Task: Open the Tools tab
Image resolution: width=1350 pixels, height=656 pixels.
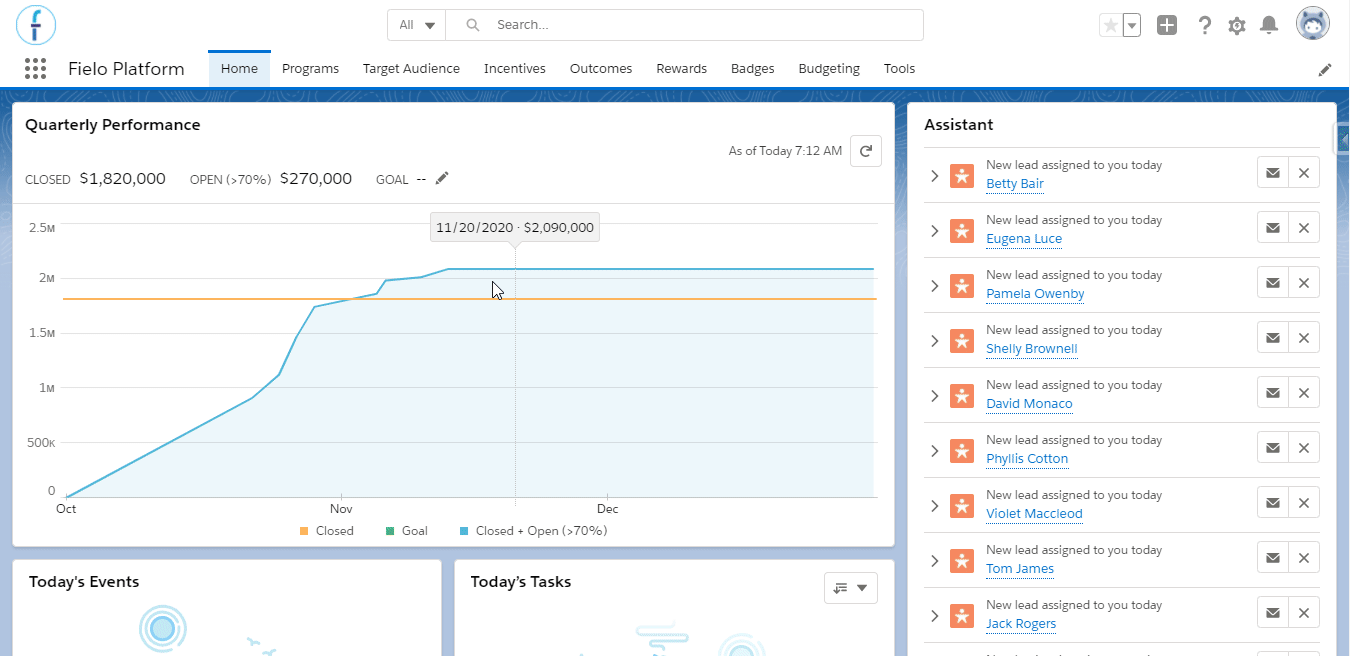Action: 900,69
